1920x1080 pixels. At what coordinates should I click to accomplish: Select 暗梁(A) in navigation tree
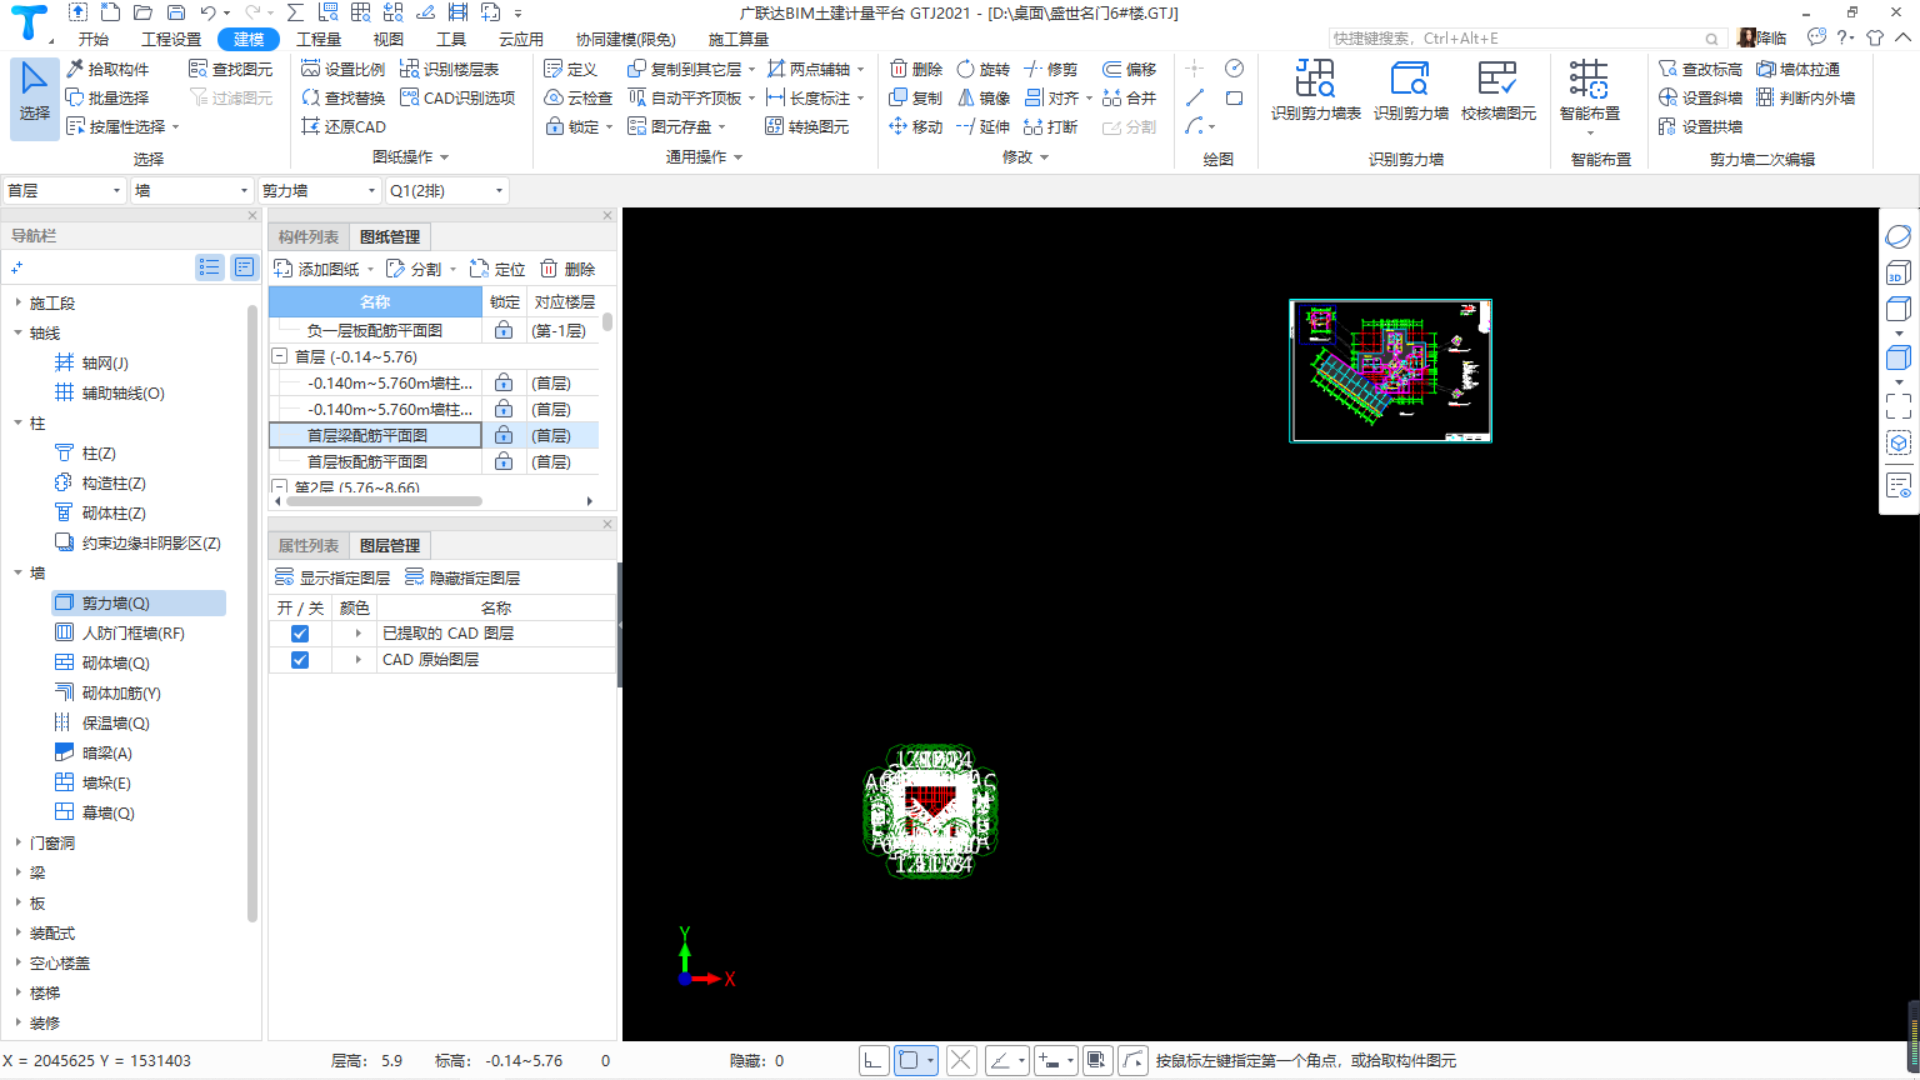pyautogui.click(x=107, y=753)
